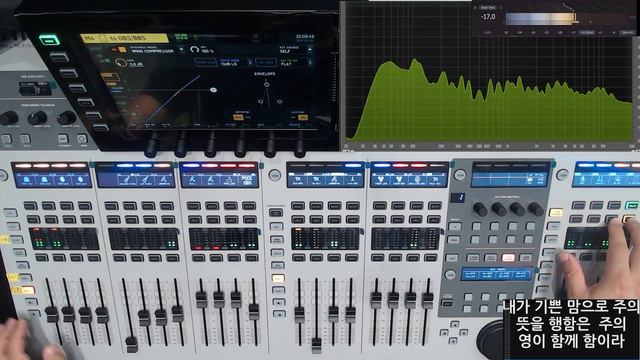Open the Dynamics Model WING COMPRESSOR dropdown
Image resolution: width=640 pixels, height=360 pixels.
[181, 50]
